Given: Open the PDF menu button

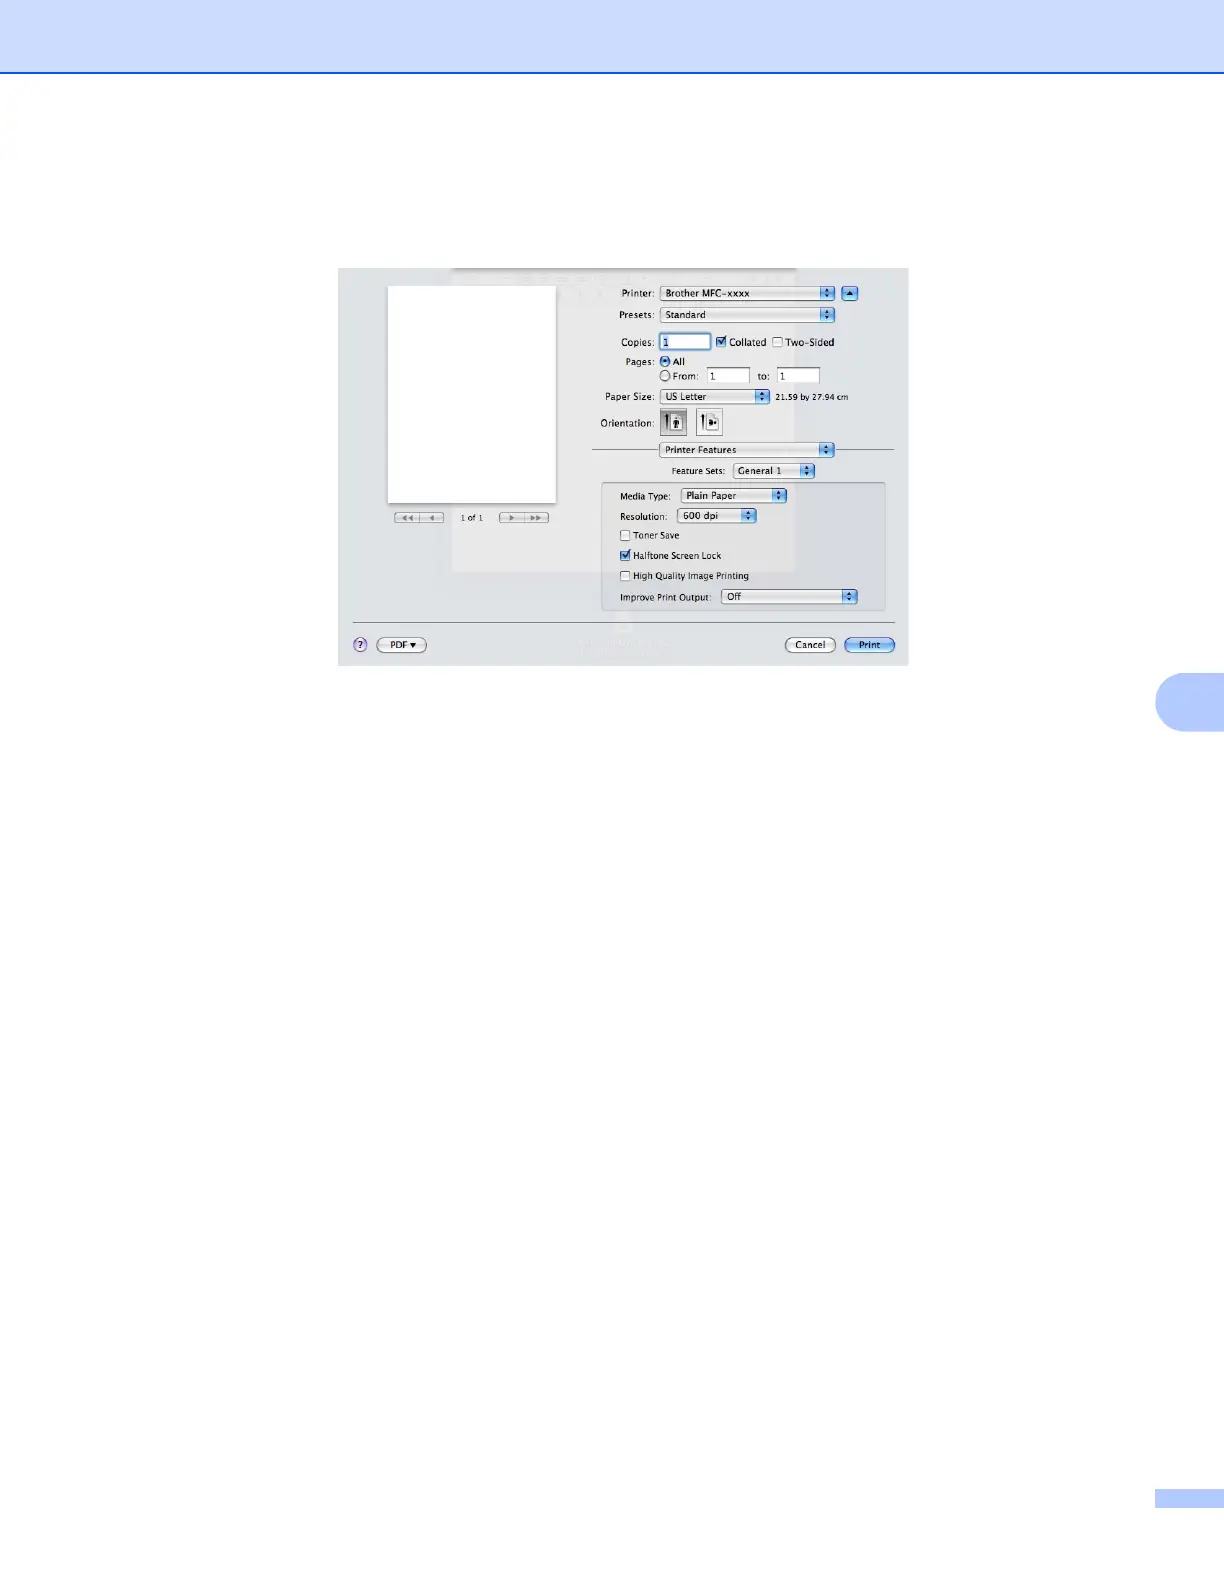Looking at the screenshot, I should [x=402, y=645].
